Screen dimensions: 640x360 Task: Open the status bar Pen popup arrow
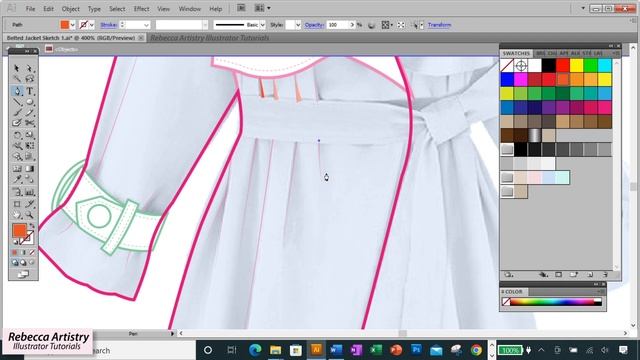coord(172,333)
